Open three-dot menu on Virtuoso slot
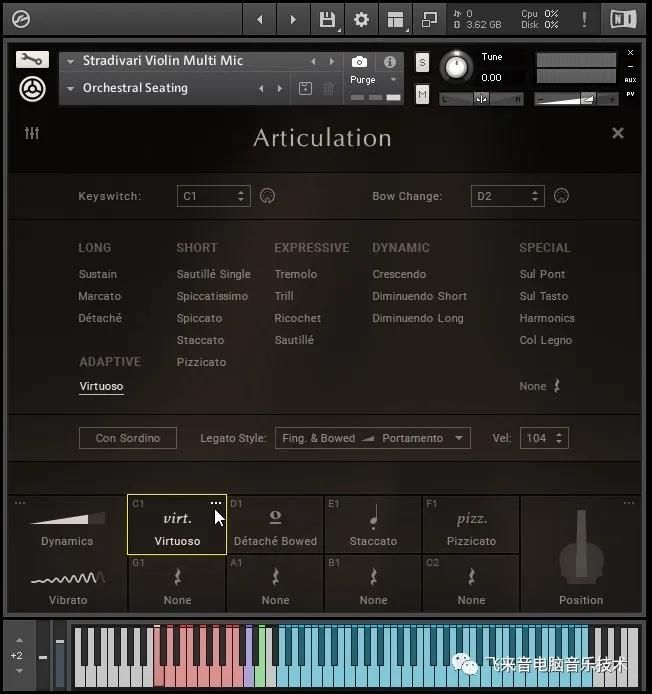 [216, 503]
